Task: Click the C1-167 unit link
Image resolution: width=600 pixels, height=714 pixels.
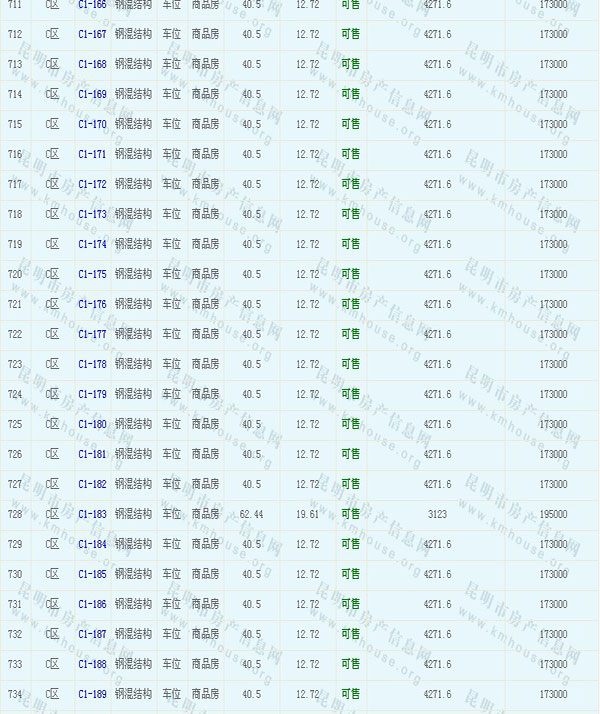Action: 92,34
